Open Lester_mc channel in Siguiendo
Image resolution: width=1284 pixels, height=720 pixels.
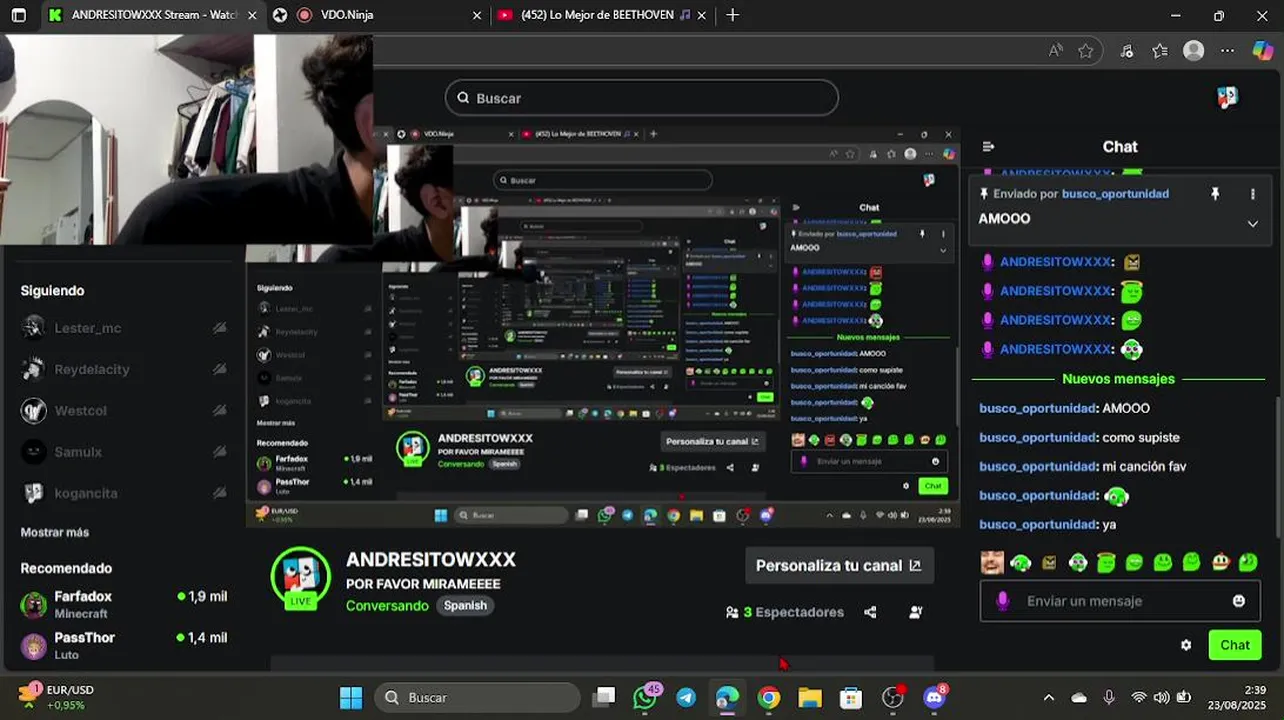(123, 328)
